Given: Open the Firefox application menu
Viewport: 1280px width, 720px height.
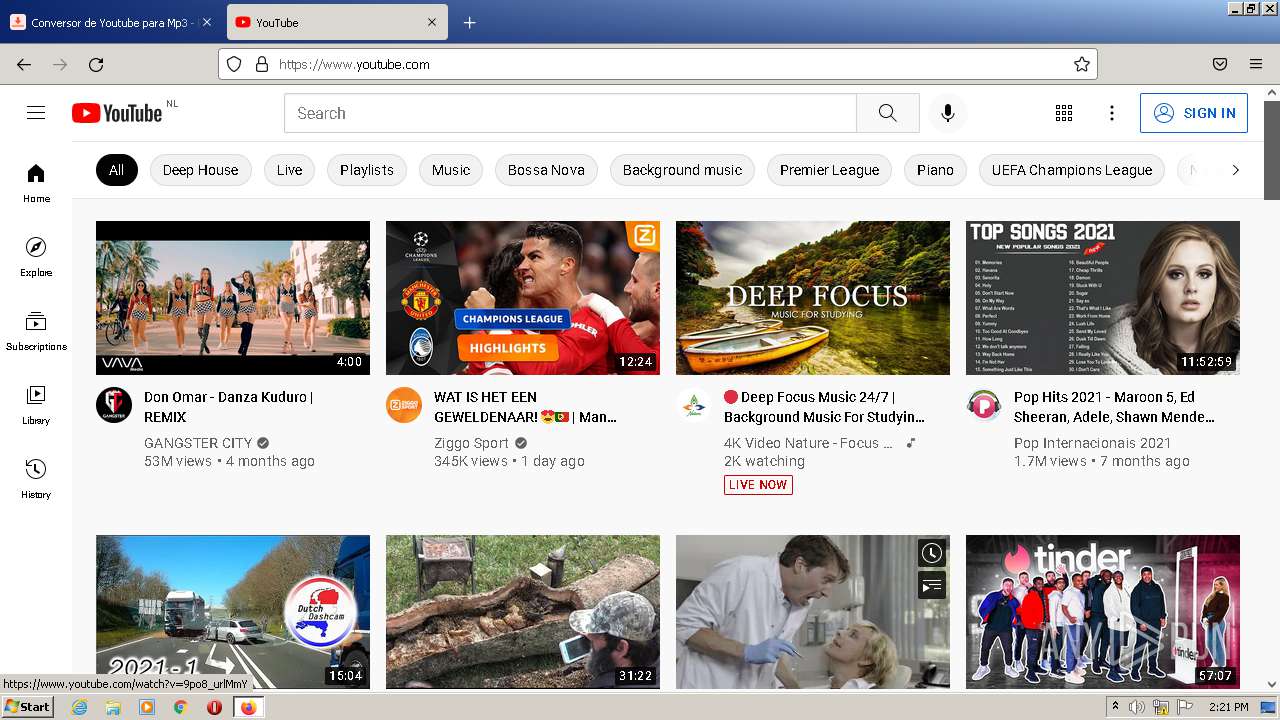Looking at the screenshot, I should click(1256, 64).
